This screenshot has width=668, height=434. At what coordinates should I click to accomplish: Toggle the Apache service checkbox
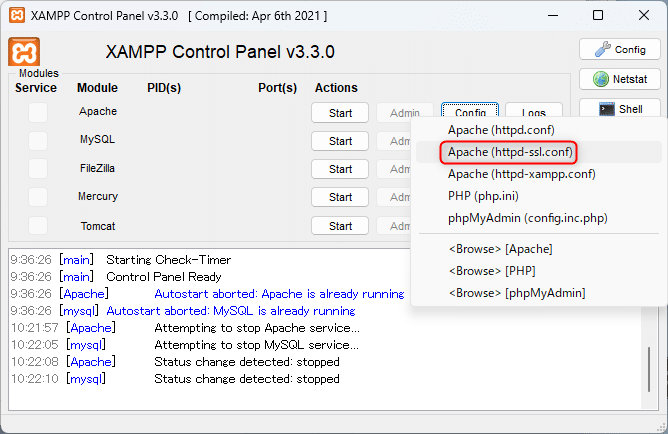(x=38, y=112)
